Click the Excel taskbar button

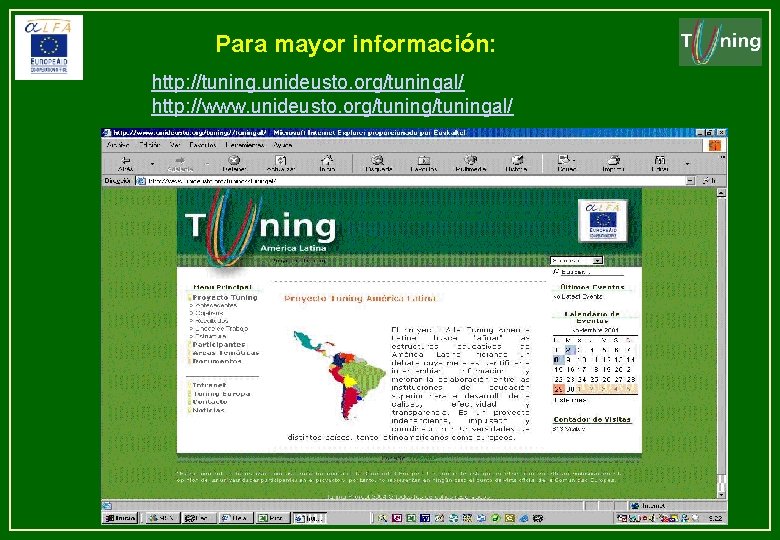point(273,518)
